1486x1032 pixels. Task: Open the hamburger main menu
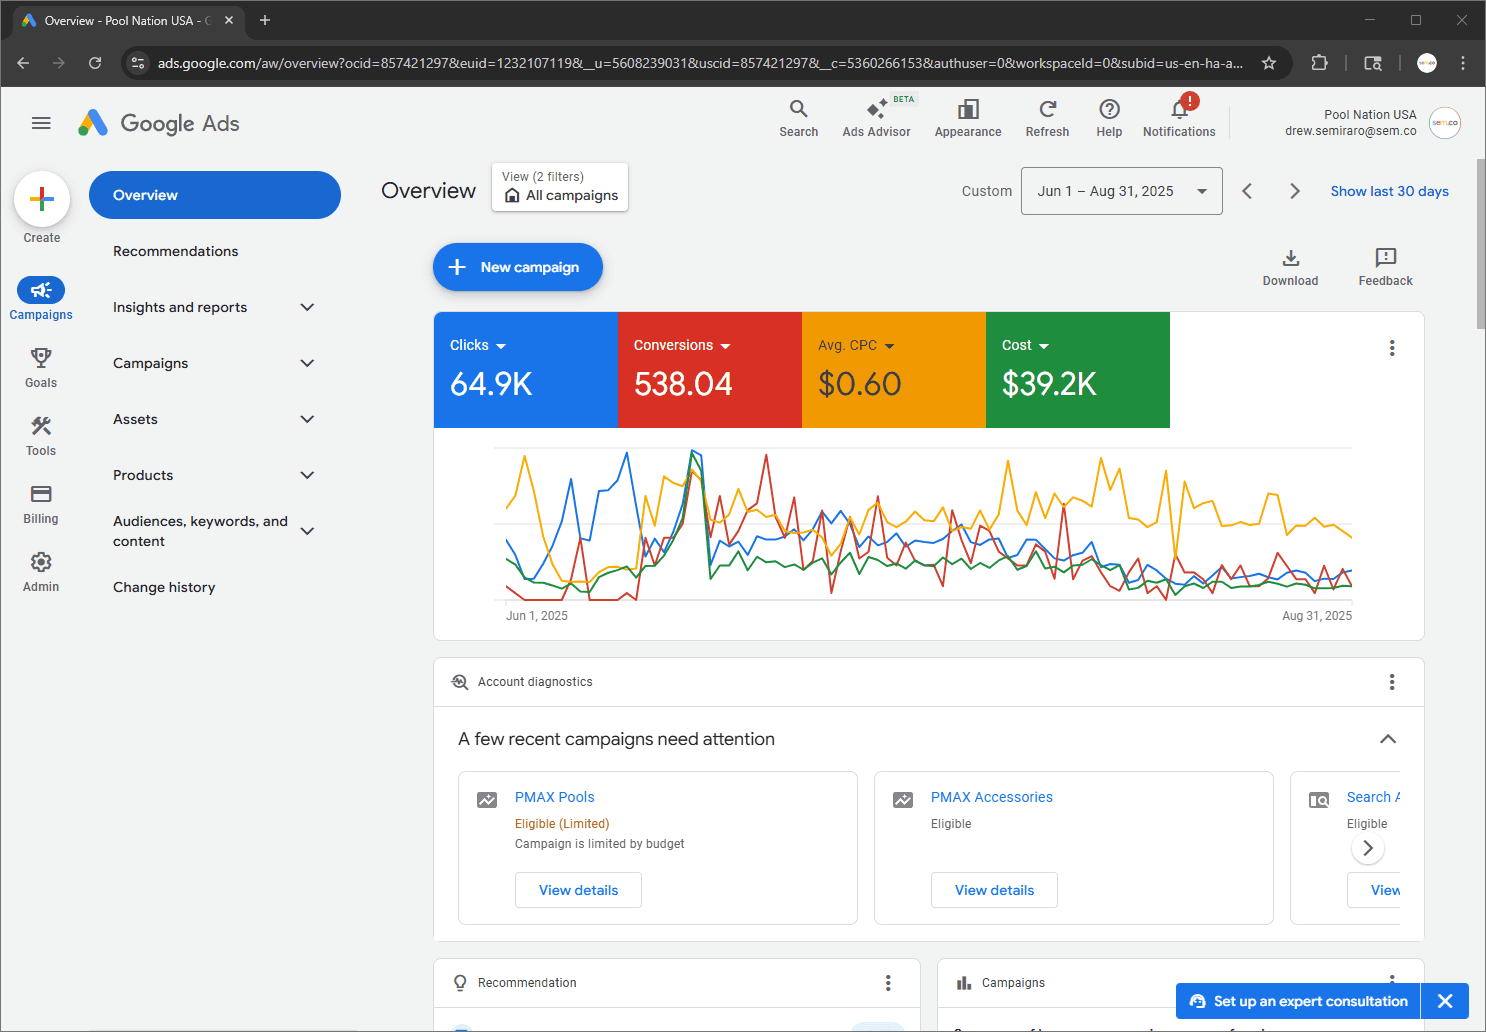click(41, 123)
